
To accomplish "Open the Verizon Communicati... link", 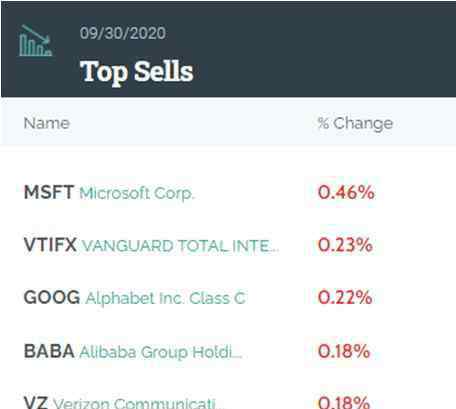I will coord(135,403).
